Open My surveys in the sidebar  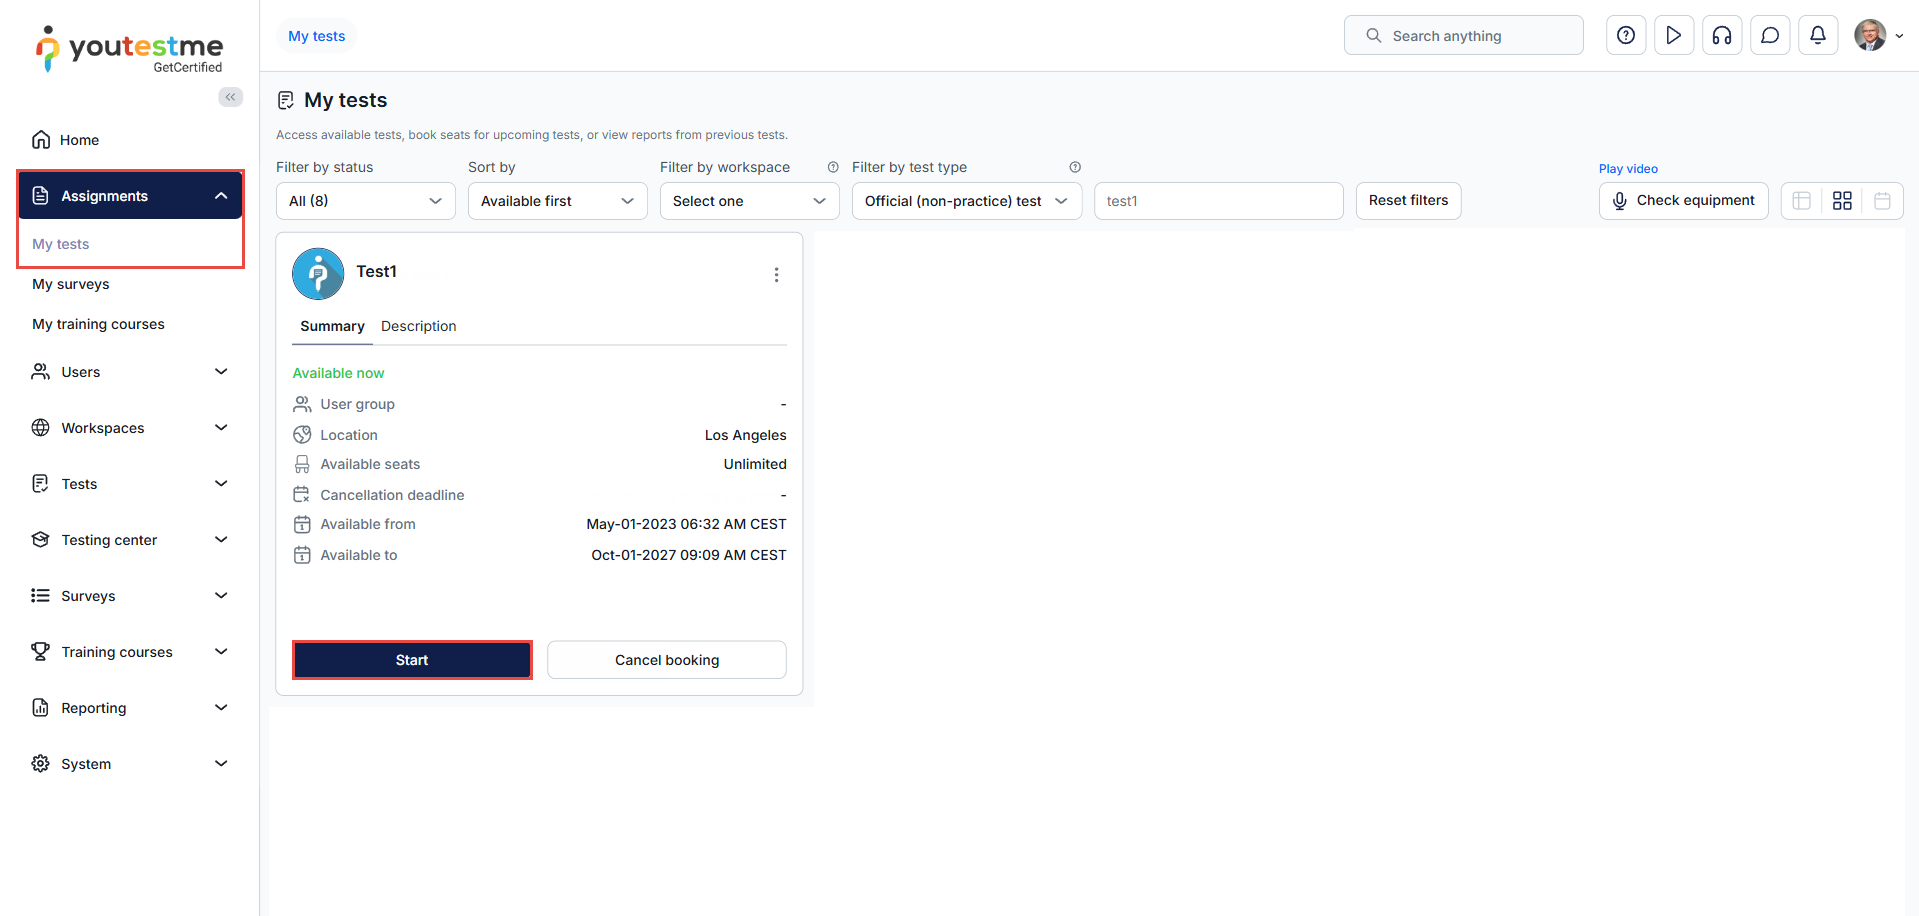click(71, 284)
